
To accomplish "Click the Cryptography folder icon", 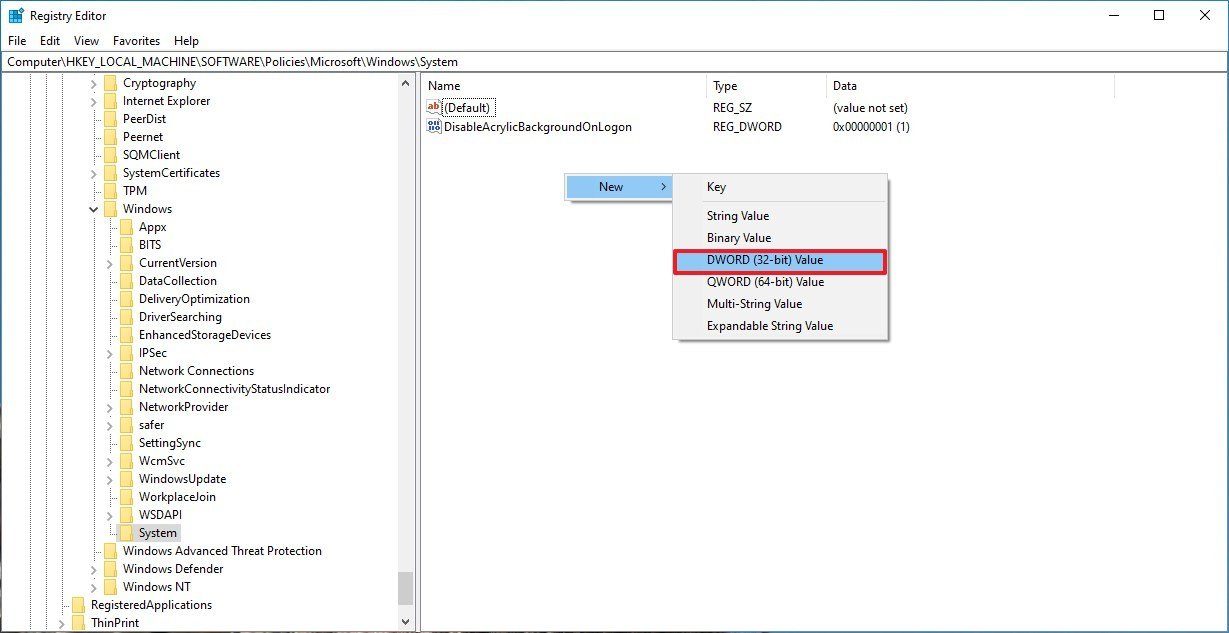I will (110, 83).
